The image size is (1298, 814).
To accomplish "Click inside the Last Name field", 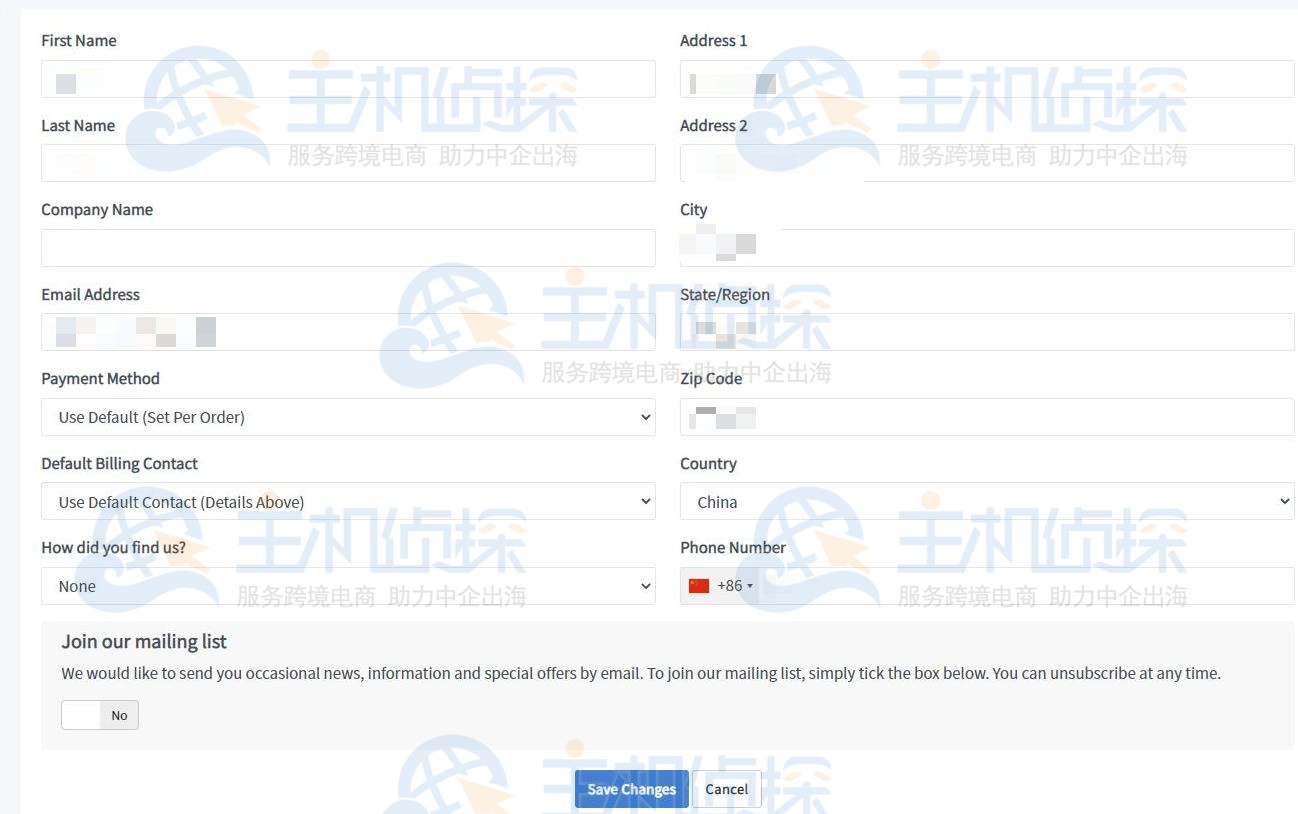I will (x=347, y=162).
